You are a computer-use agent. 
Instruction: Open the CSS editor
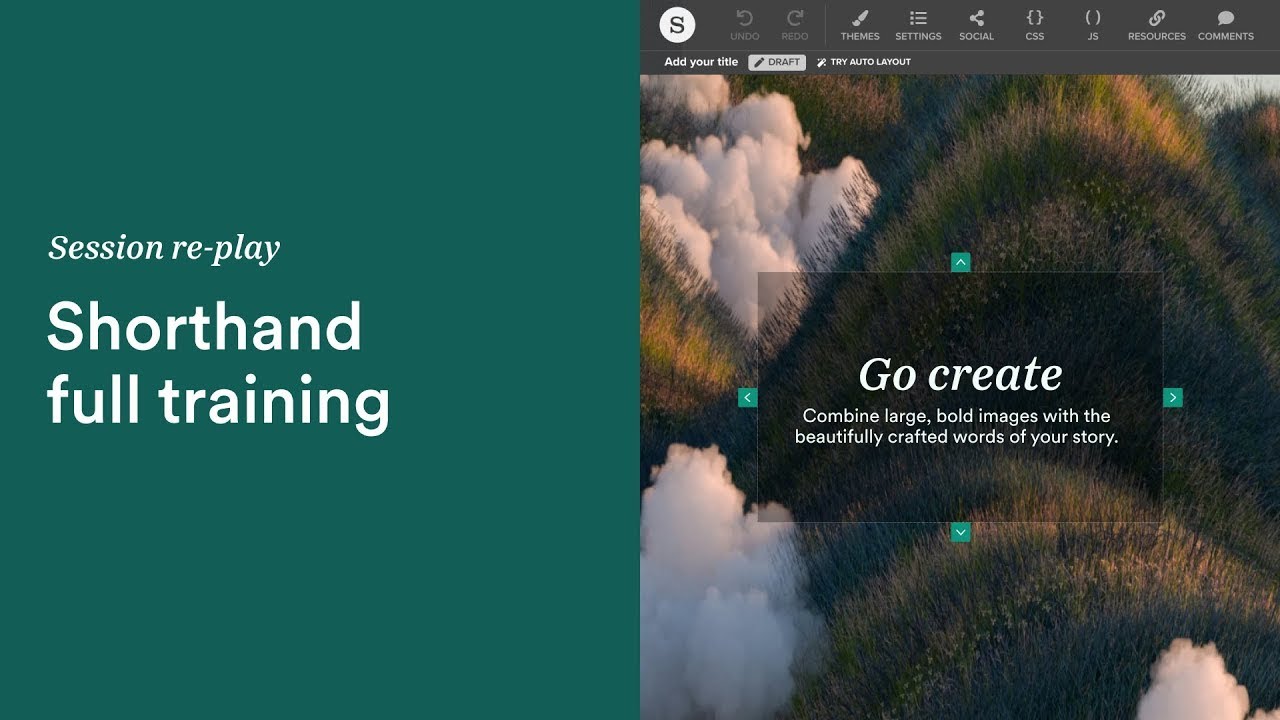click(1035, 25)
